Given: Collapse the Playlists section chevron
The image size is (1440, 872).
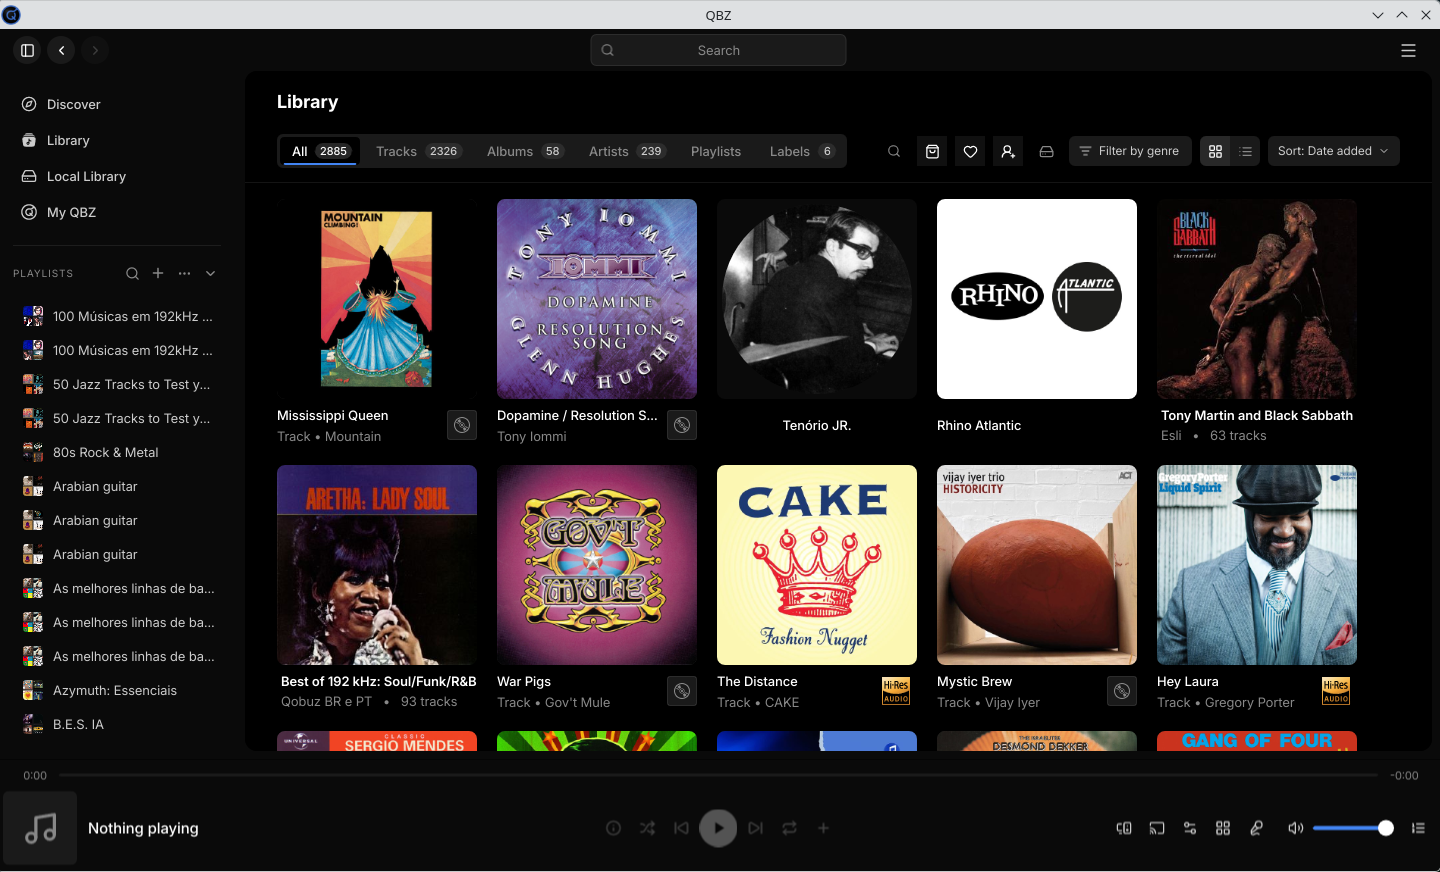Looking at the screenshot, I should click(210, 273).
